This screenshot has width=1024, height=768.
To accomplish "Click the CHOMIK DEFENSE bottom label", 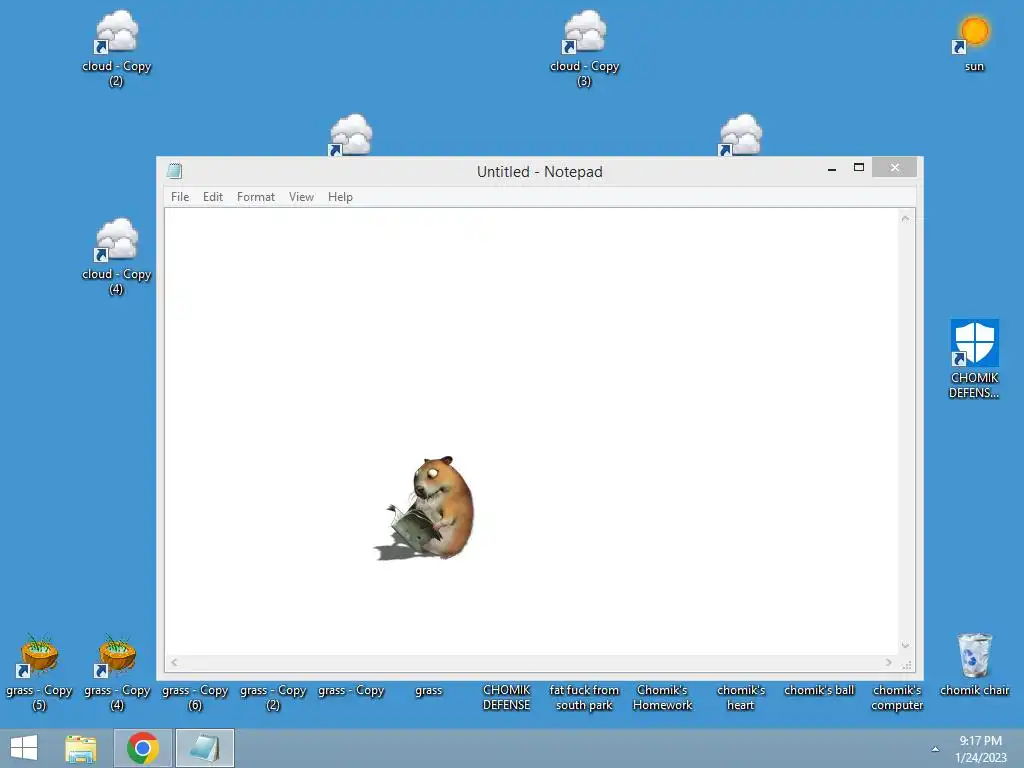I will [x=507, y=697].
